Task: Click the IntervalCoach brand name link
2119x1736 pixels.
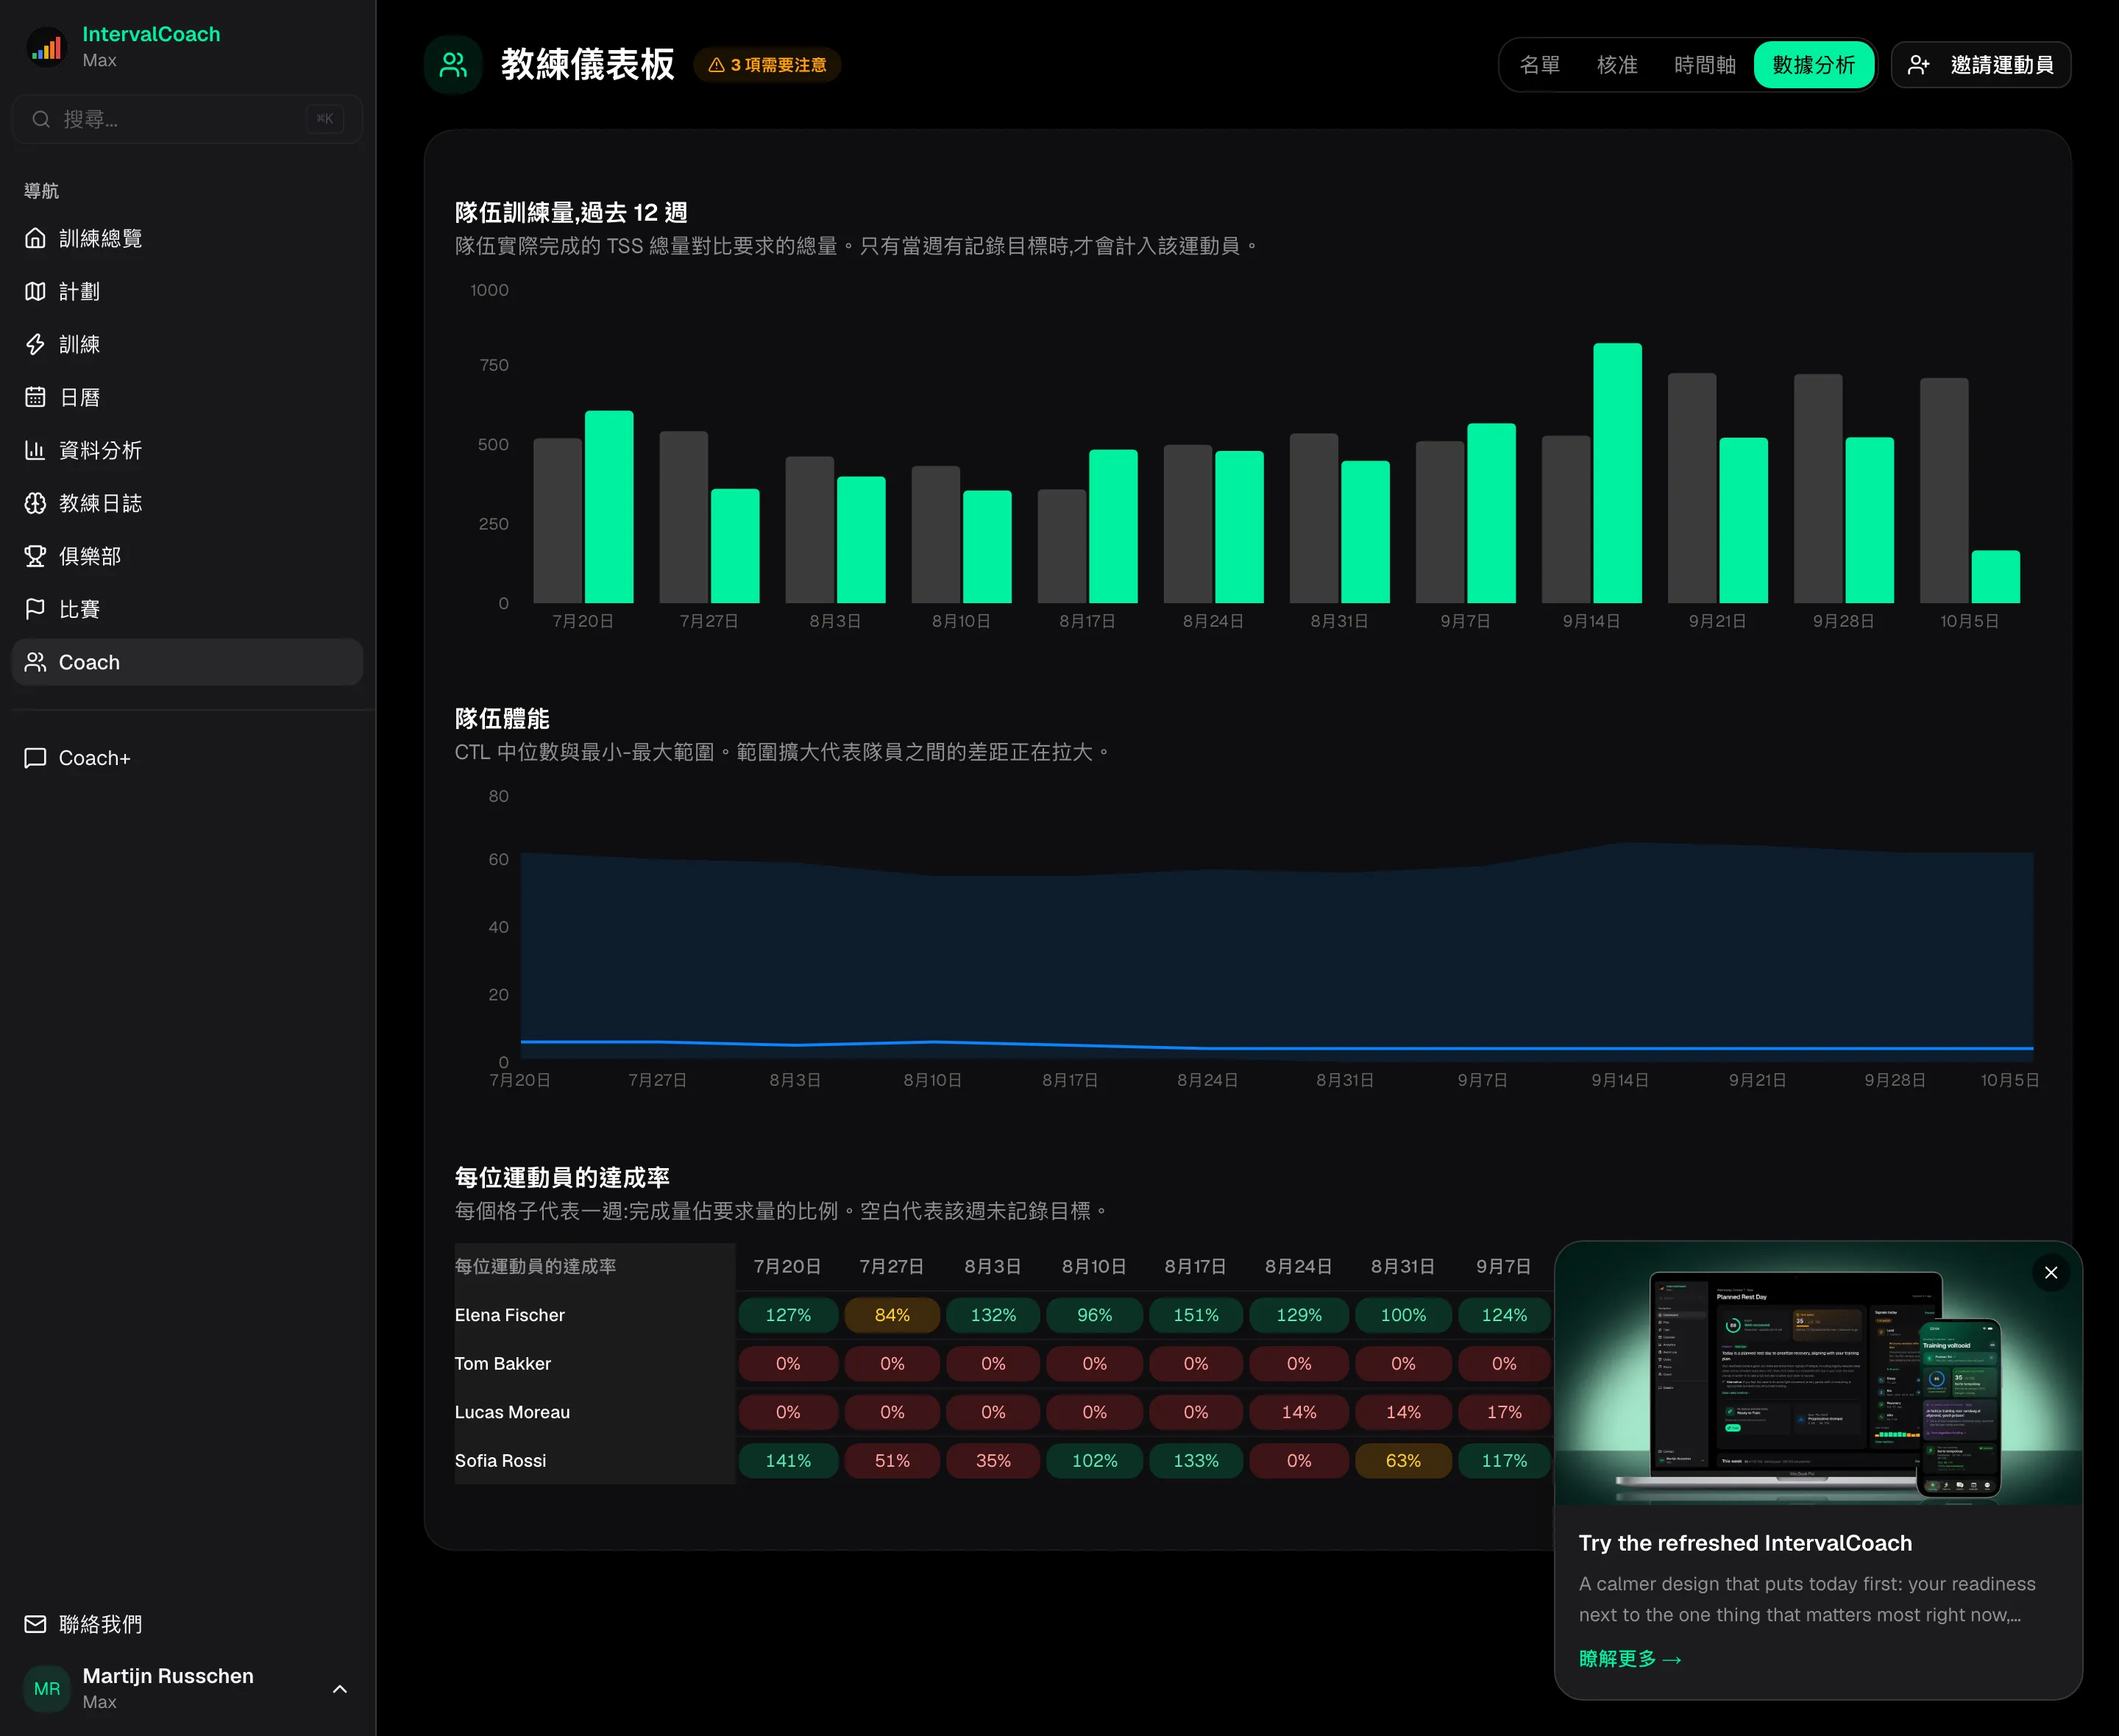Action: pyautogui.click(x=151, y=34)
